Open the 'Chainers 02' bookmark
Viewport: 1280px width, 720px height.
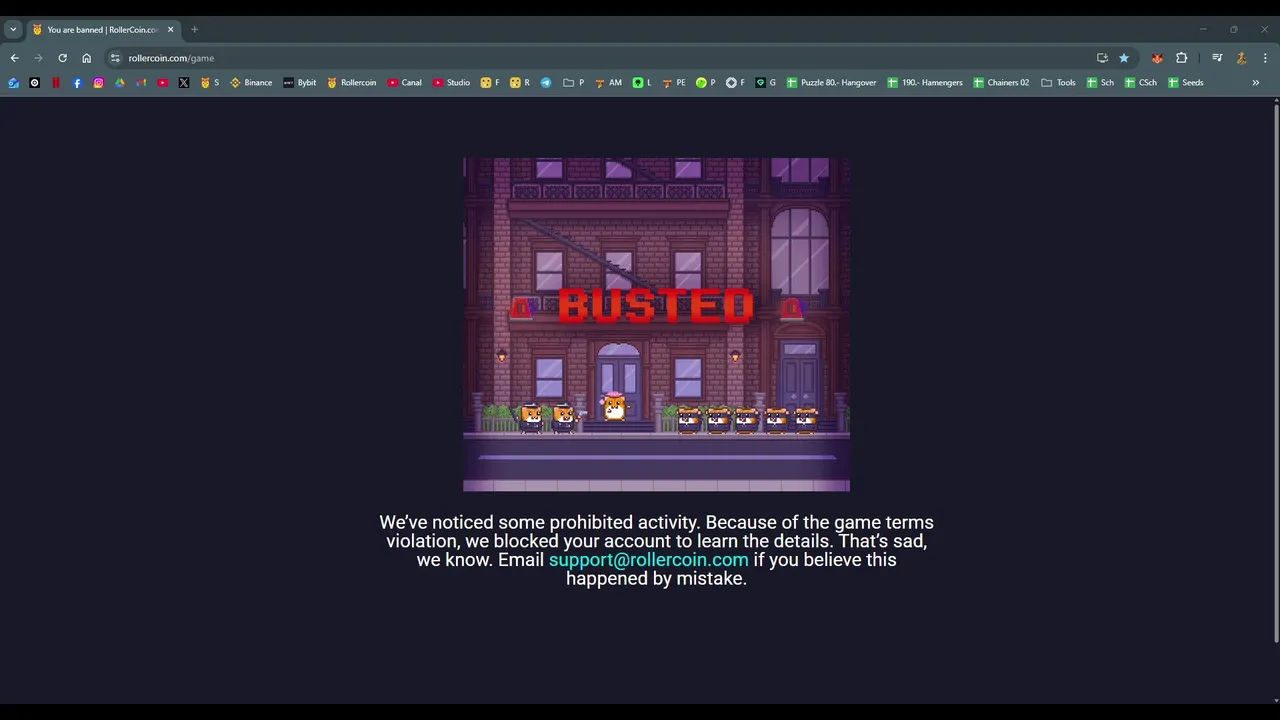(1001, 83)
